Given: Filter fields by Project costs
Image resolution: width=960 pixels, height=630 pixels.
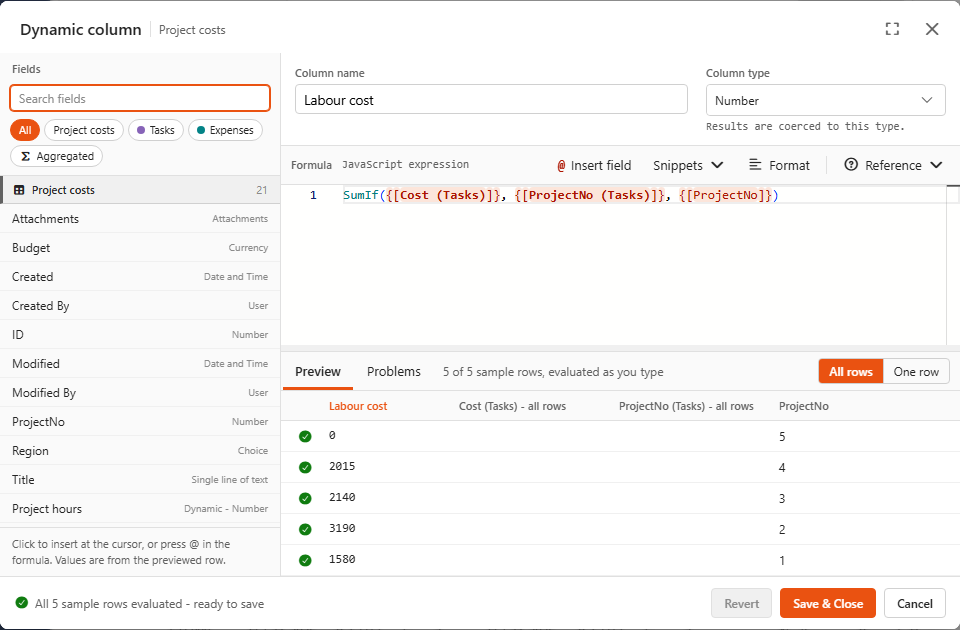Looking at the screenshot, I should click(84, 130).
